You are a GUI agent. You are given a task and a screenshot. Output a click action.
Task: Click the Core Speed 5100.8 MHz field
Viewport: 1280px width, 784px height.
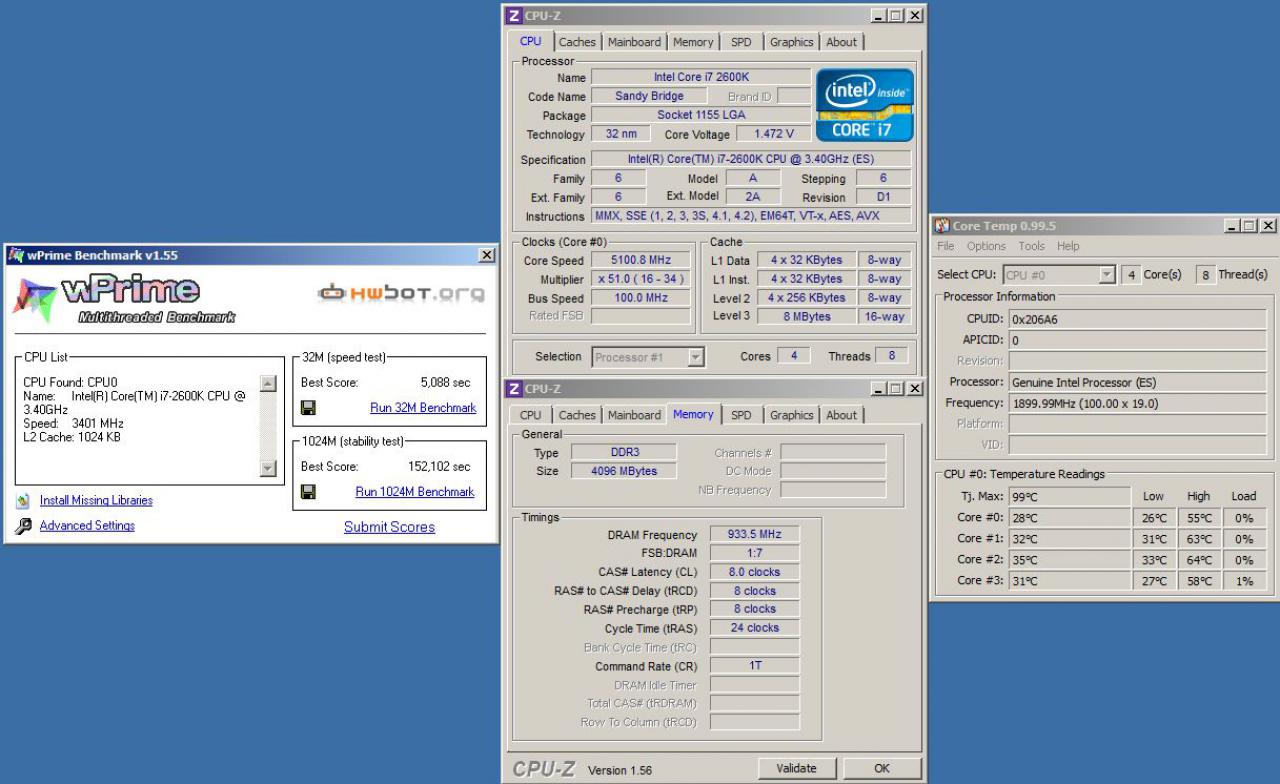[x=640, y=260]
